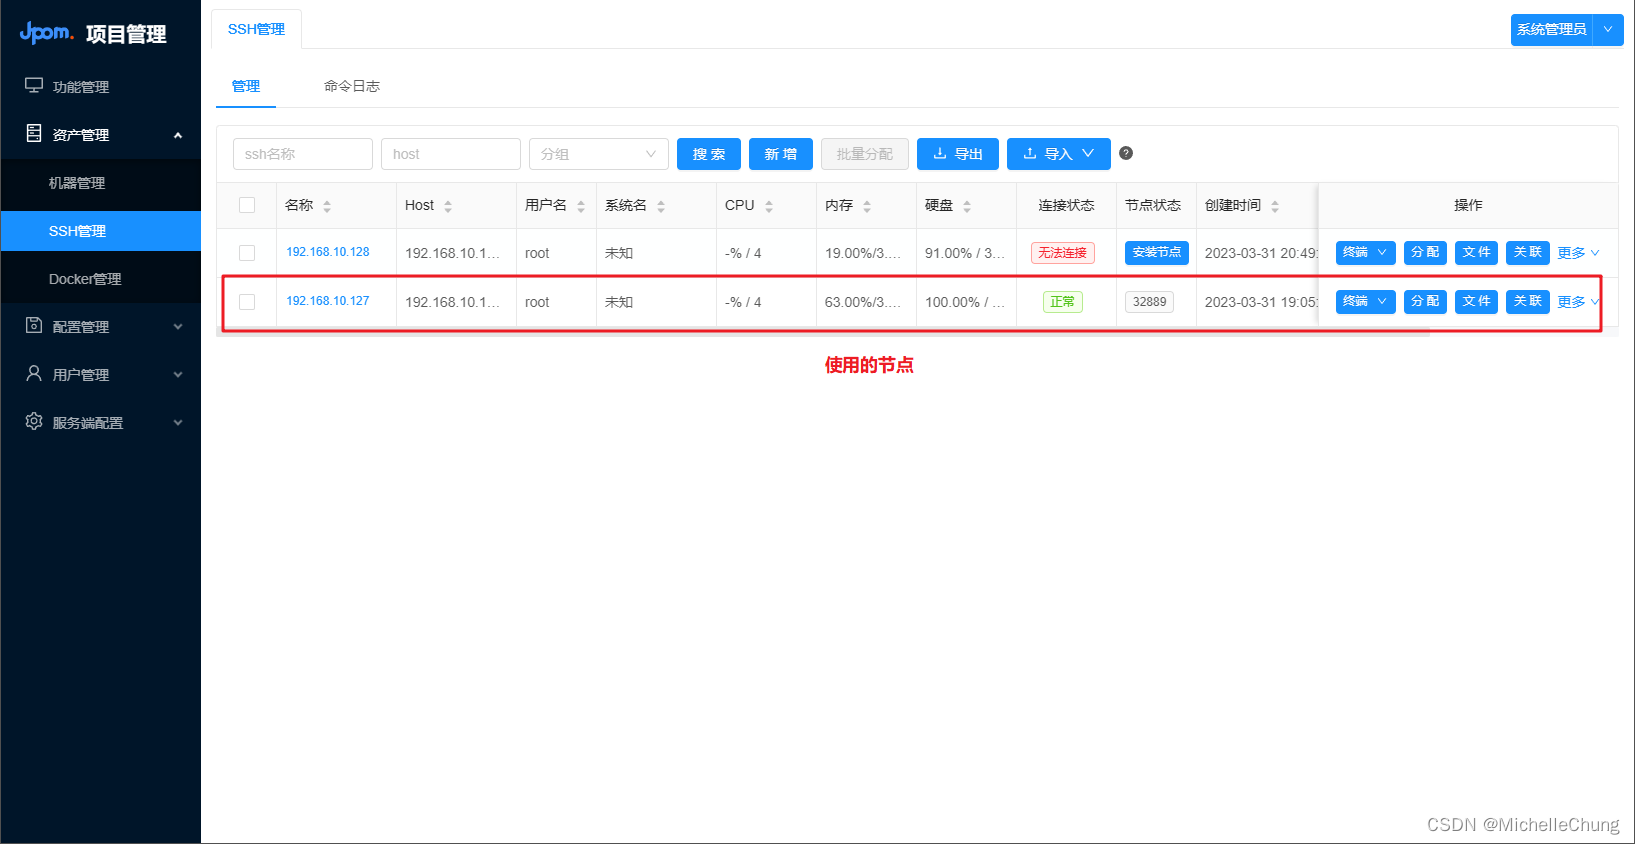The width and height of the screenshot is (1635, 844).
Task: Click the 32889 node status tag
Action: tap(1149, 302)
